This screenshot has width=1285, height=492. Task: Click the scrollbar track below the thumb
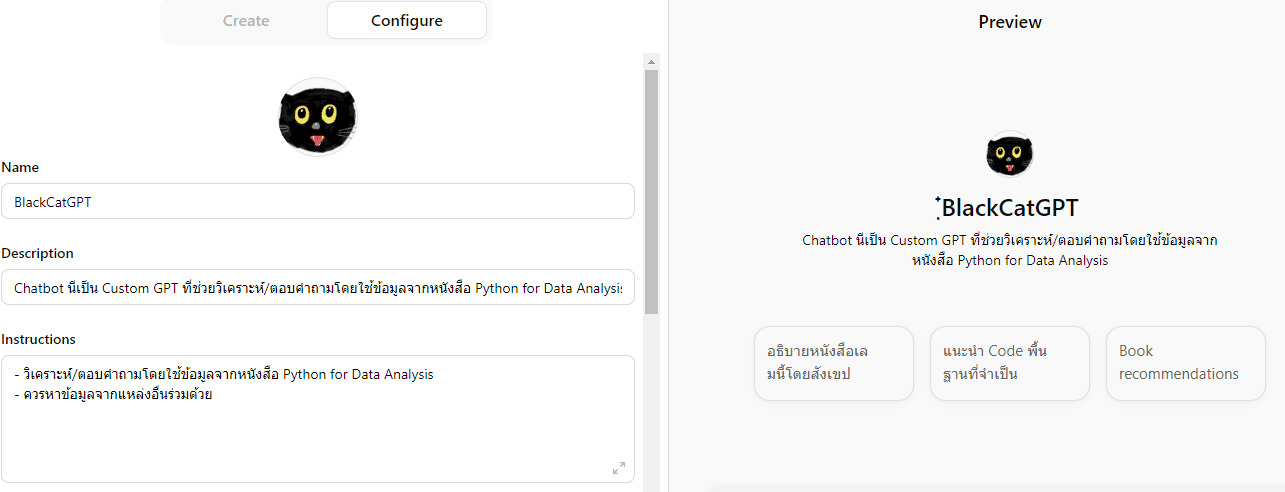[651, 400]
